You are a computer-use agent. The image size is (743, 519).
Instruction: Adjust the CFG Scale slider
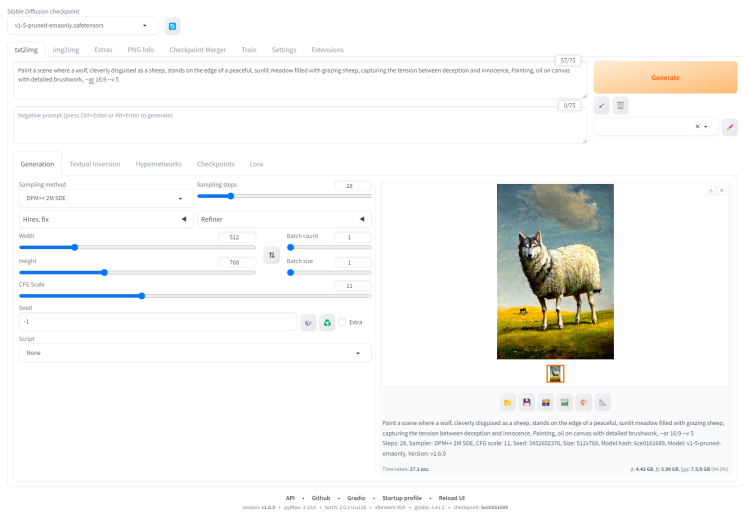point(195,296)
